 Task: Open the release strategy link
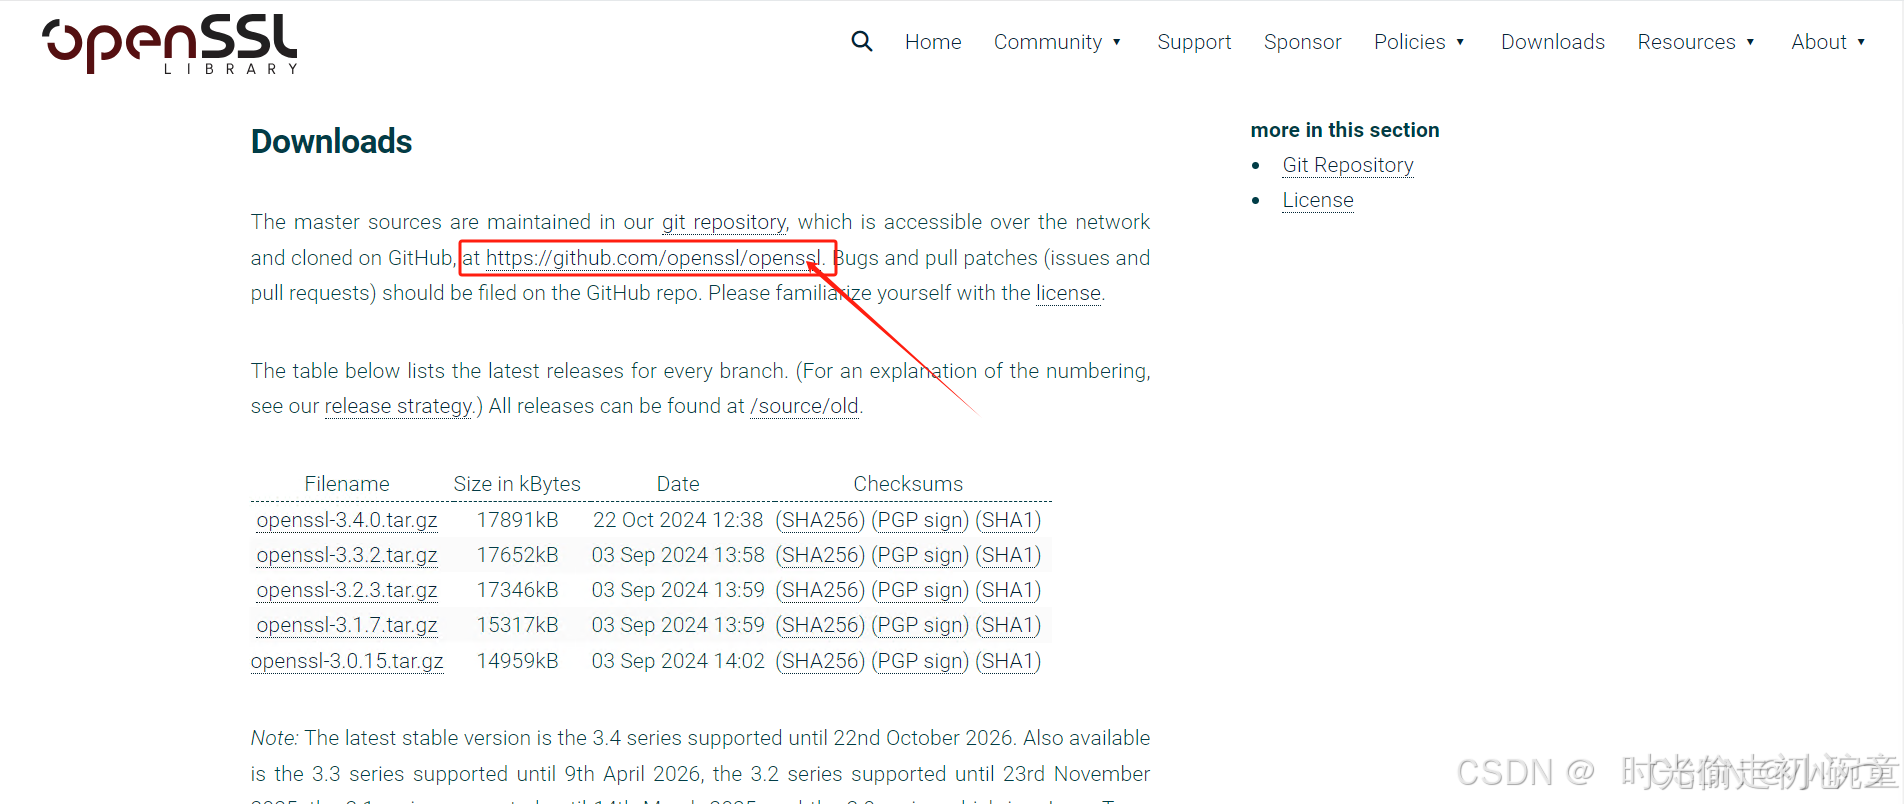click(398, 406)
